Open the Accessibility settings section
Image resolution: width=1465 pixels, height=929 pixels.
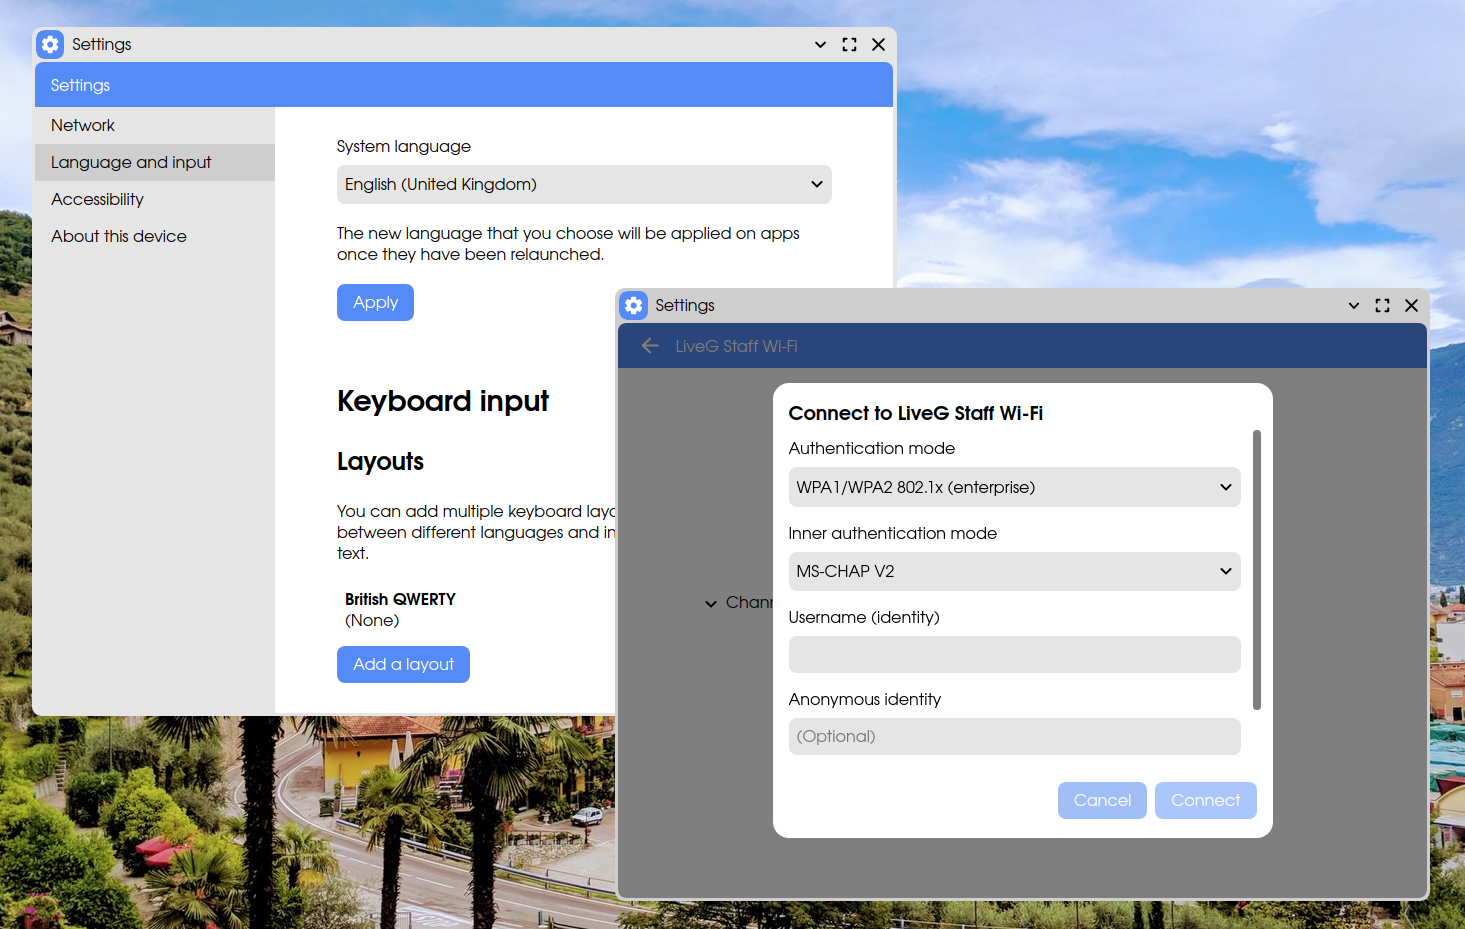97,199
